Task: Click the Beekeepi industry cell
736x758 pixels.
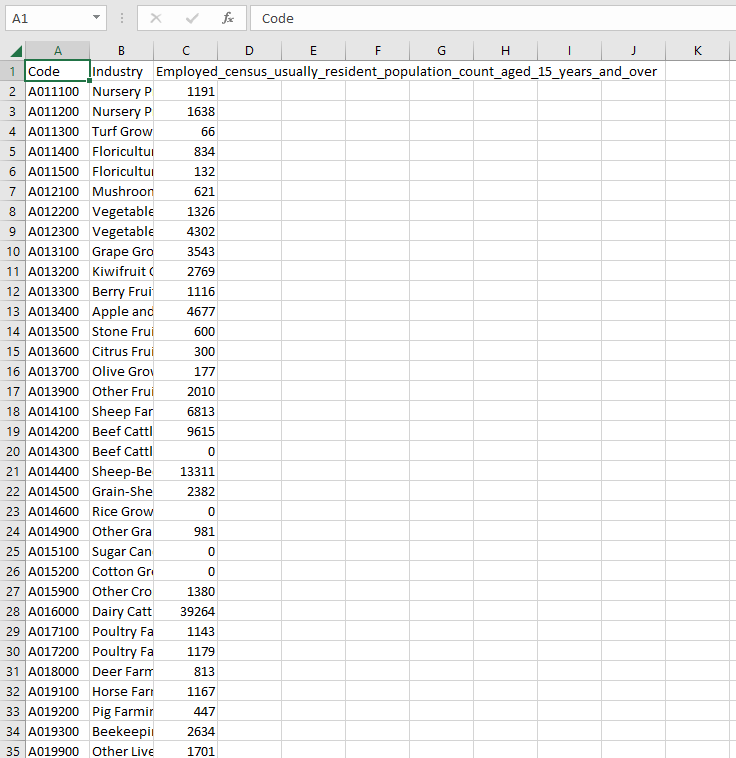Action: coord(121,731)
